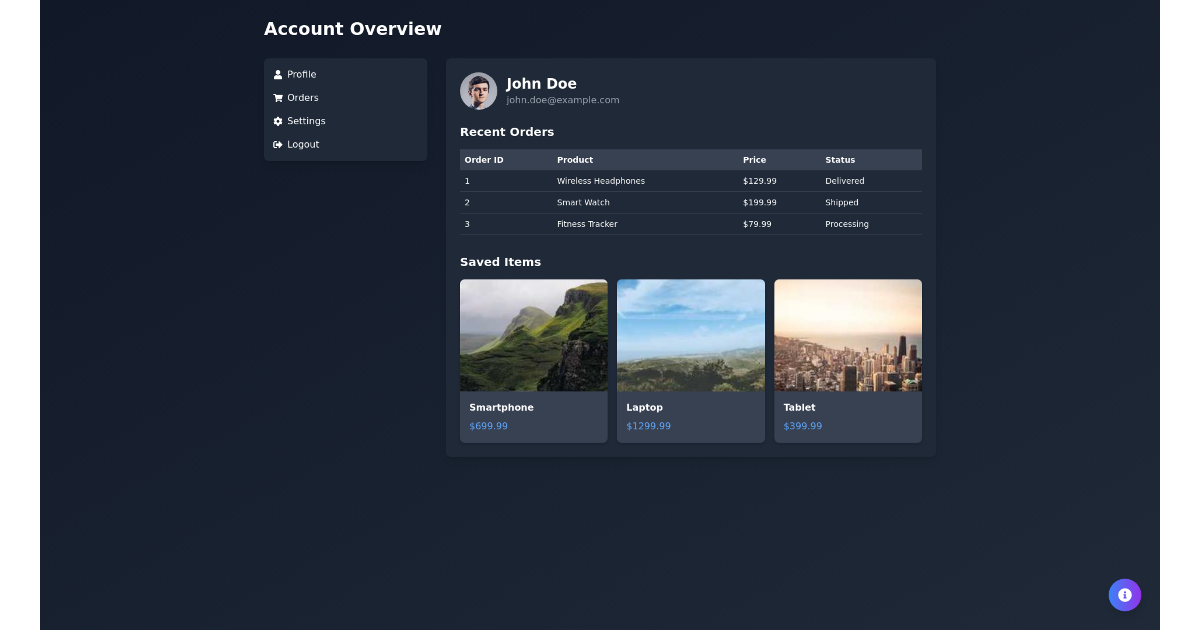Image resolution: width=1200 pixels, height=630 pixels.
Task: Open the Smartphone product thumbnail
Action: click(533, 334)
